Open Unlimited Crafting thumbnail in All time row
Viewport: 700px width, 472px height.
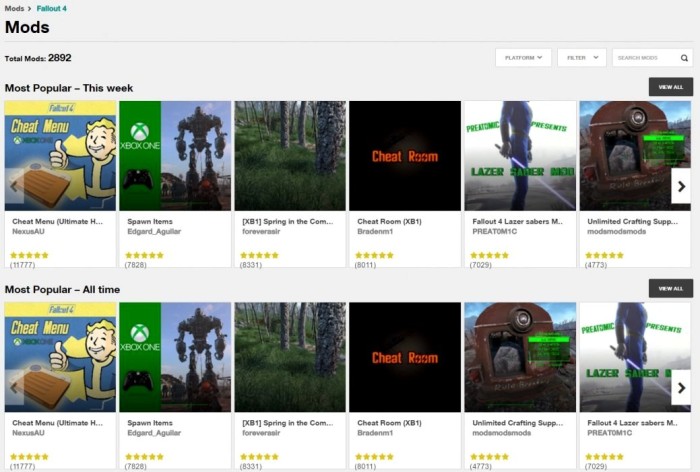[520, 357]
